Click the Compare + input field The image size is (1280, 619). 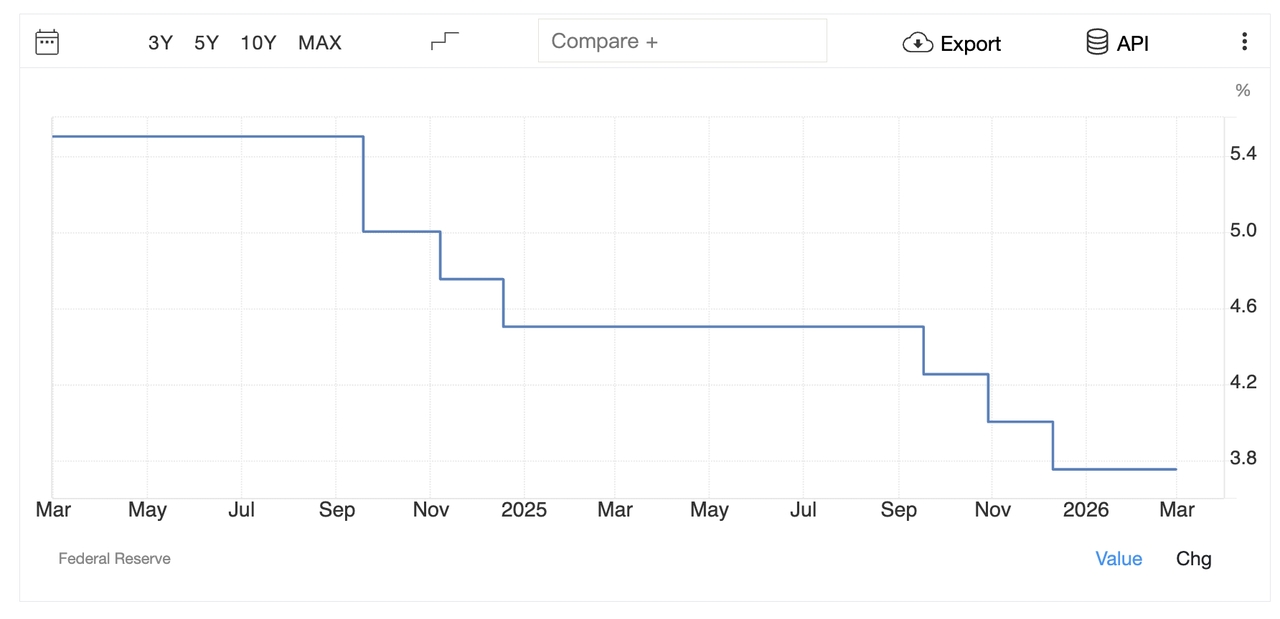(x=682, y=41)
